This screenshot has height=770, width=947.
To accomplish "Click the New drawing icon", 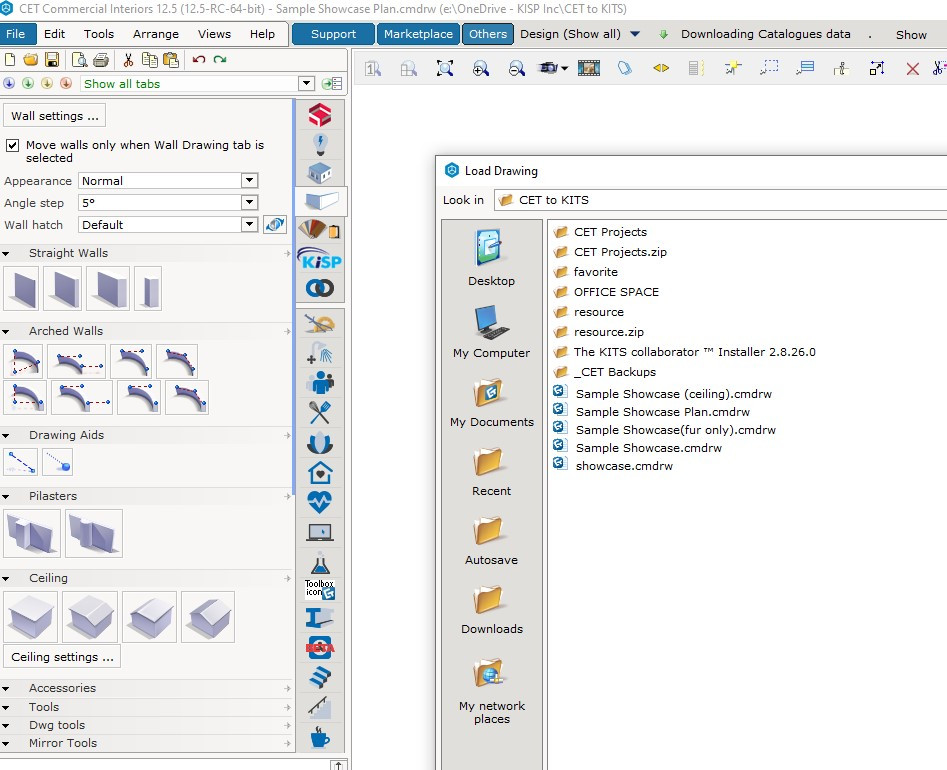I will pyautogui.click(x=10, y=60).
